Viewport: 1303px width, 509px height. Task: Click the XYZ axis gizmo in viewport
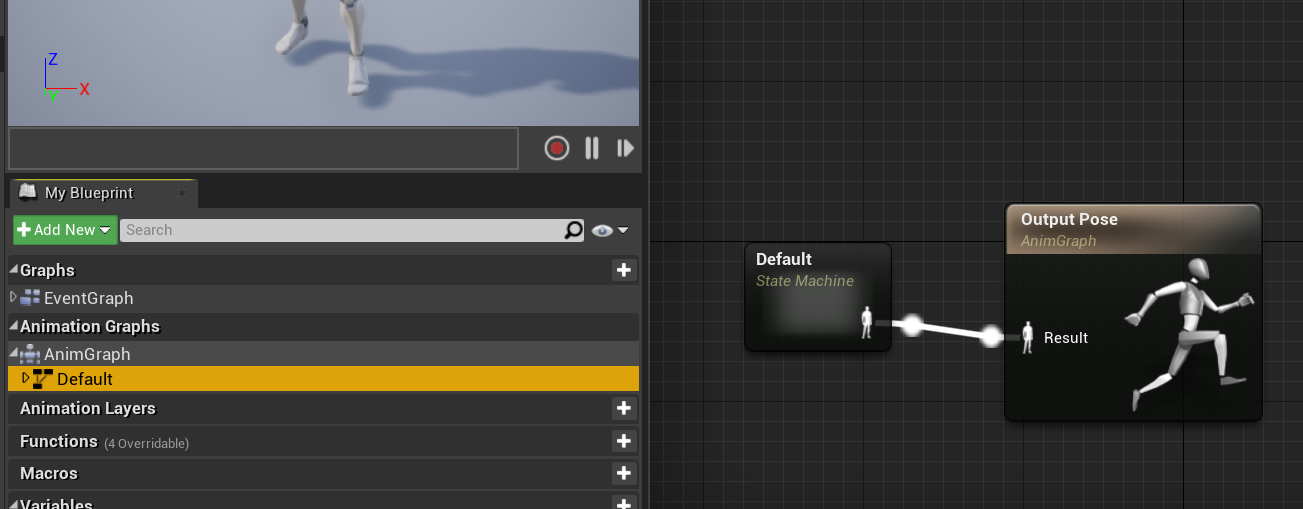click(66, 79)
